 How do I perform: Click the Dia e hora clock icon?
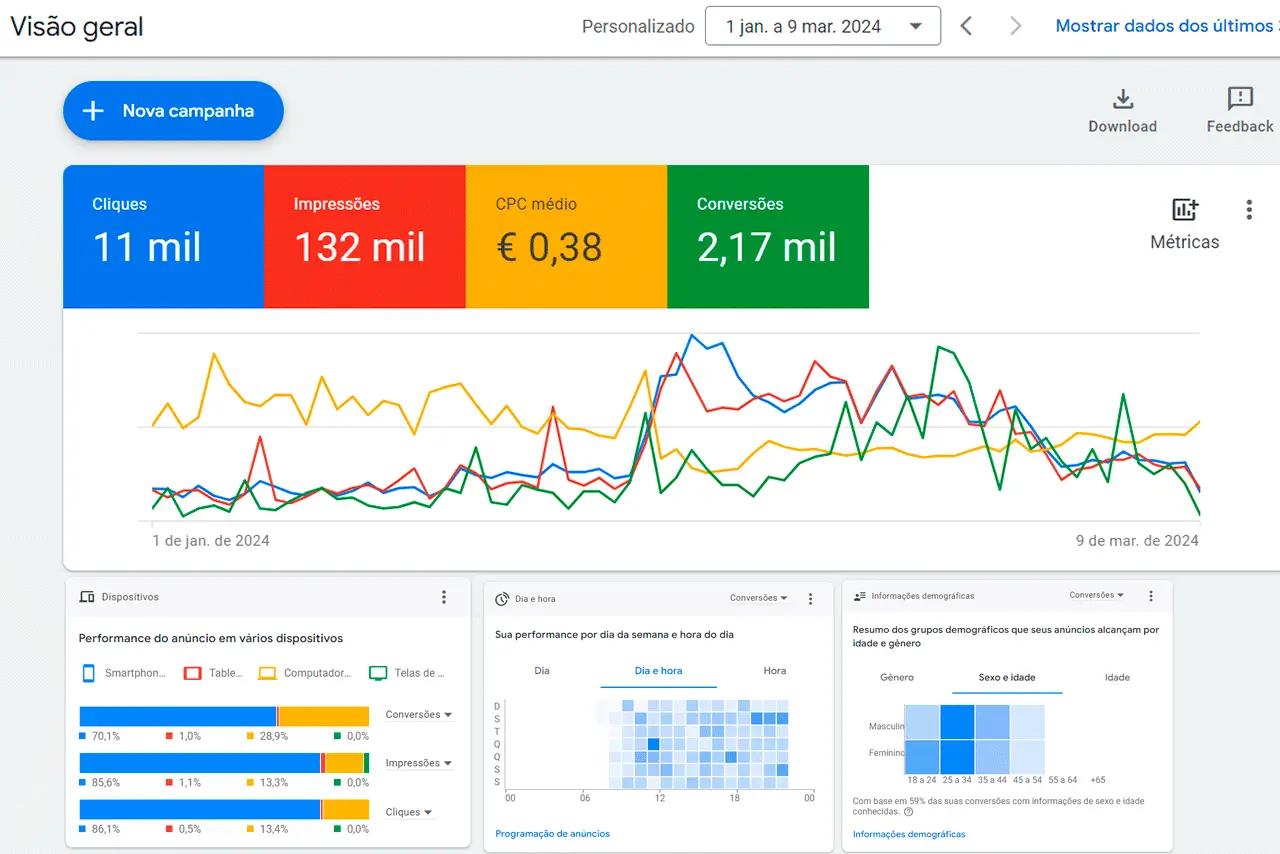click(502, 599)
